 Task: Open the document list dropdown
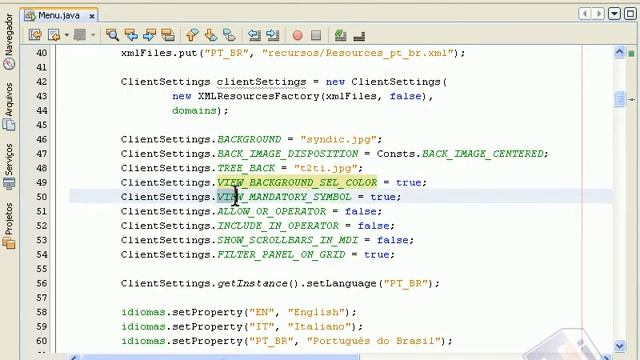point(614,13)
